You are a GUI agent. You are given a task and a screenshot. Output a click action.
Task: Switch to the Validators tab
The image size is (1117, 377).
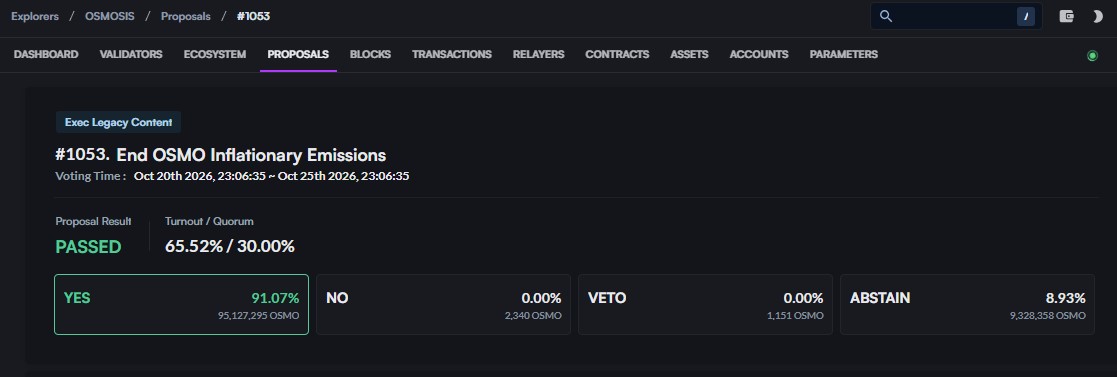131,54
